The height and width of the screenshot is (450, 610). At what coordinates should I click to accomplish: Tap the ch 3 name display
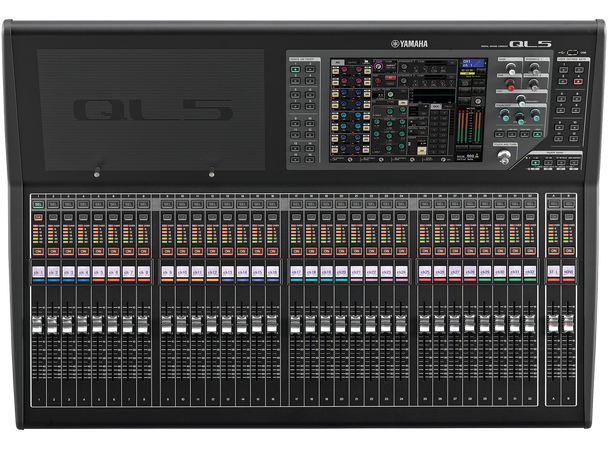coord(68,271)
